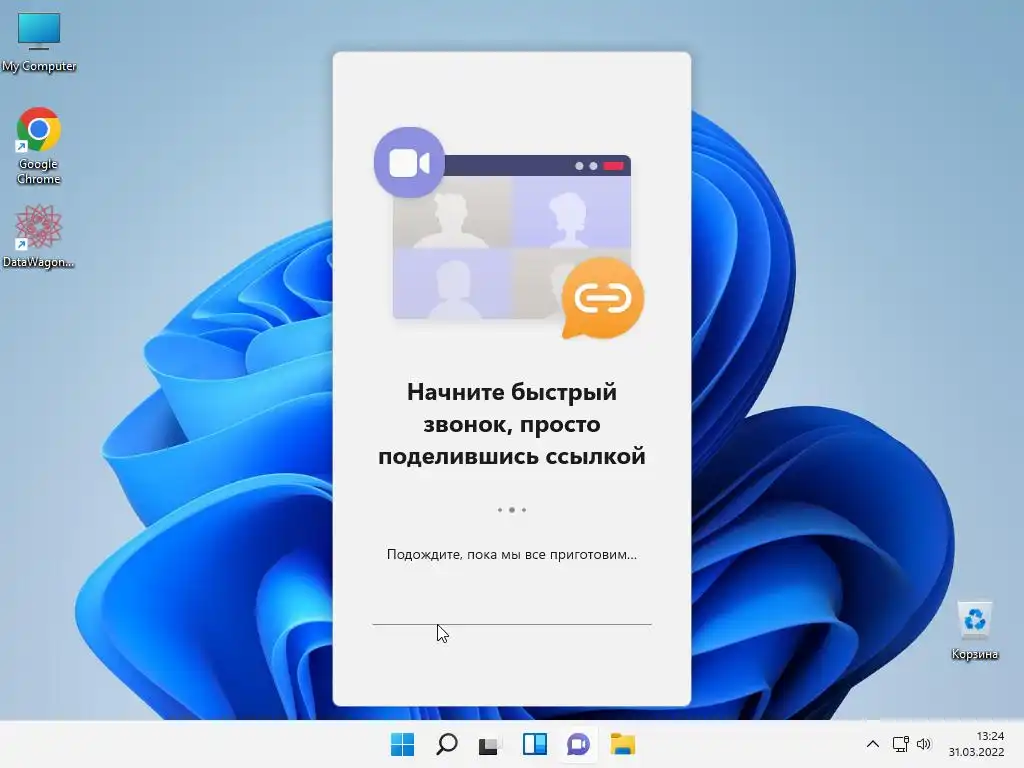Viewport: 1024px width, 768px height.
Task: Open the volume speaker tray icon
Action: coord(923,744)
